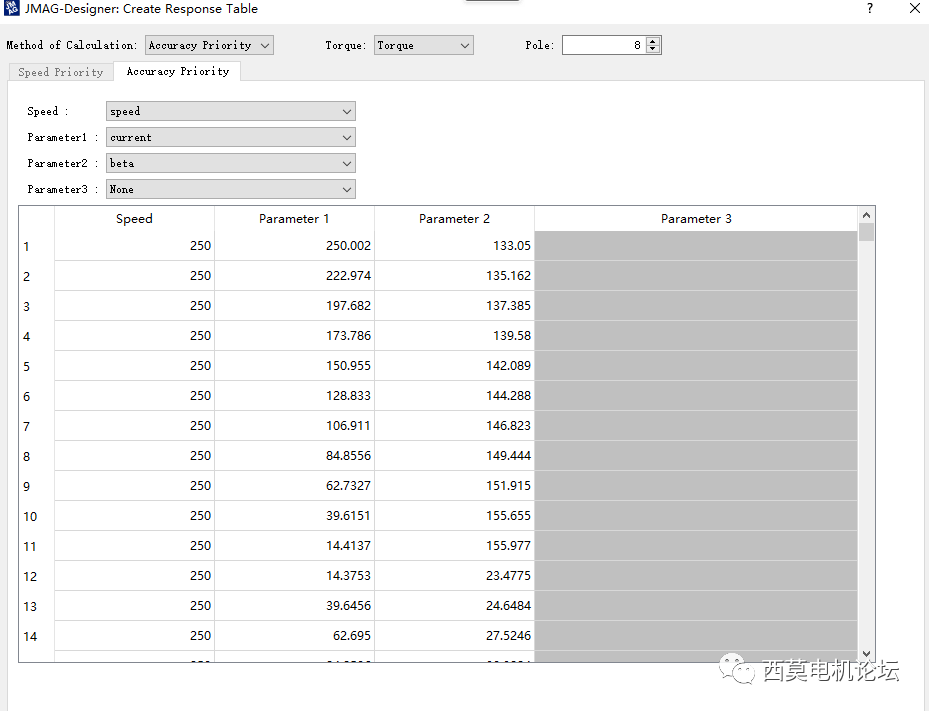Click the Parameter 3 column header
Image resolution: width=929 pixels, height=711 pixels.
tap(696, 219)
